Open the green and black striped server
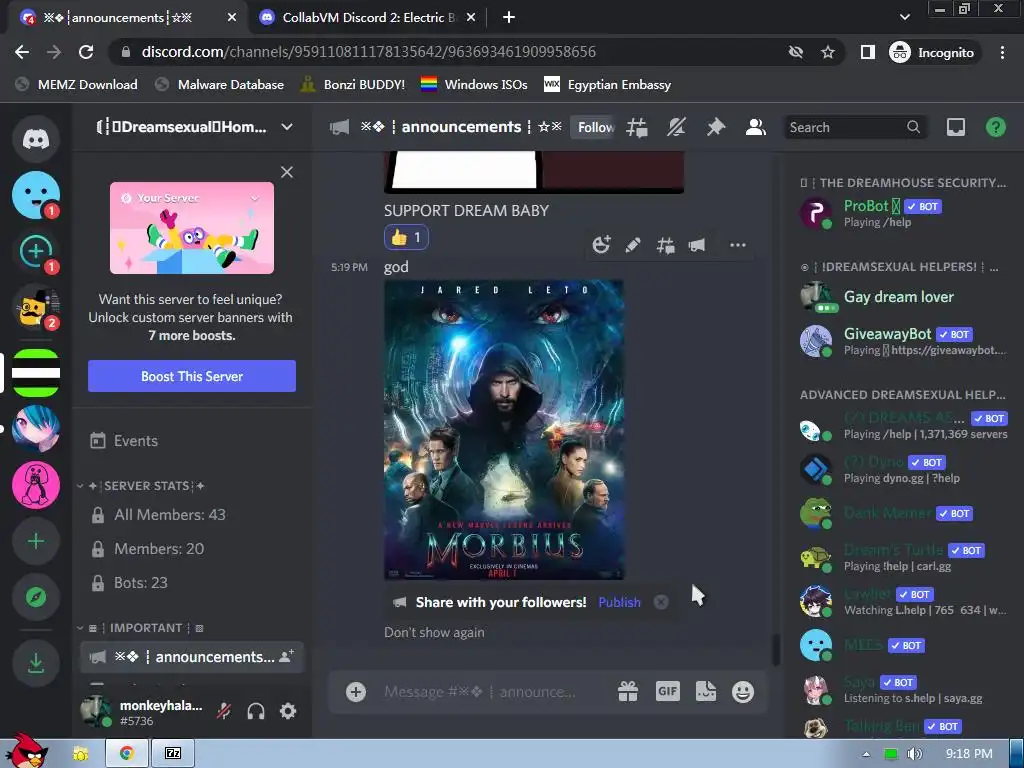 (36, 373)
